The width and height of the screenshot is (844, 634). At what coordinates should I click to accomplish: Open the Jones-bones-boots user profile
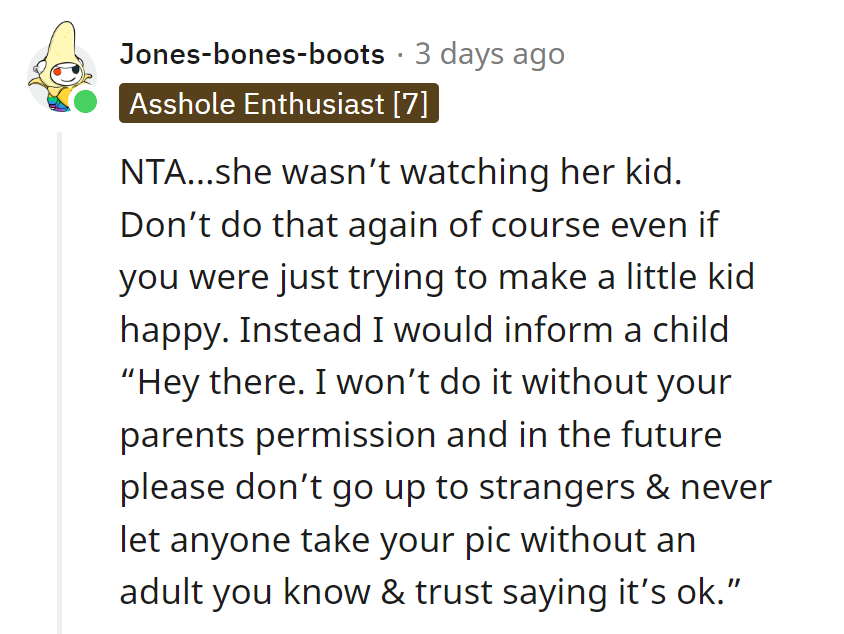click(x=251, y=54)
